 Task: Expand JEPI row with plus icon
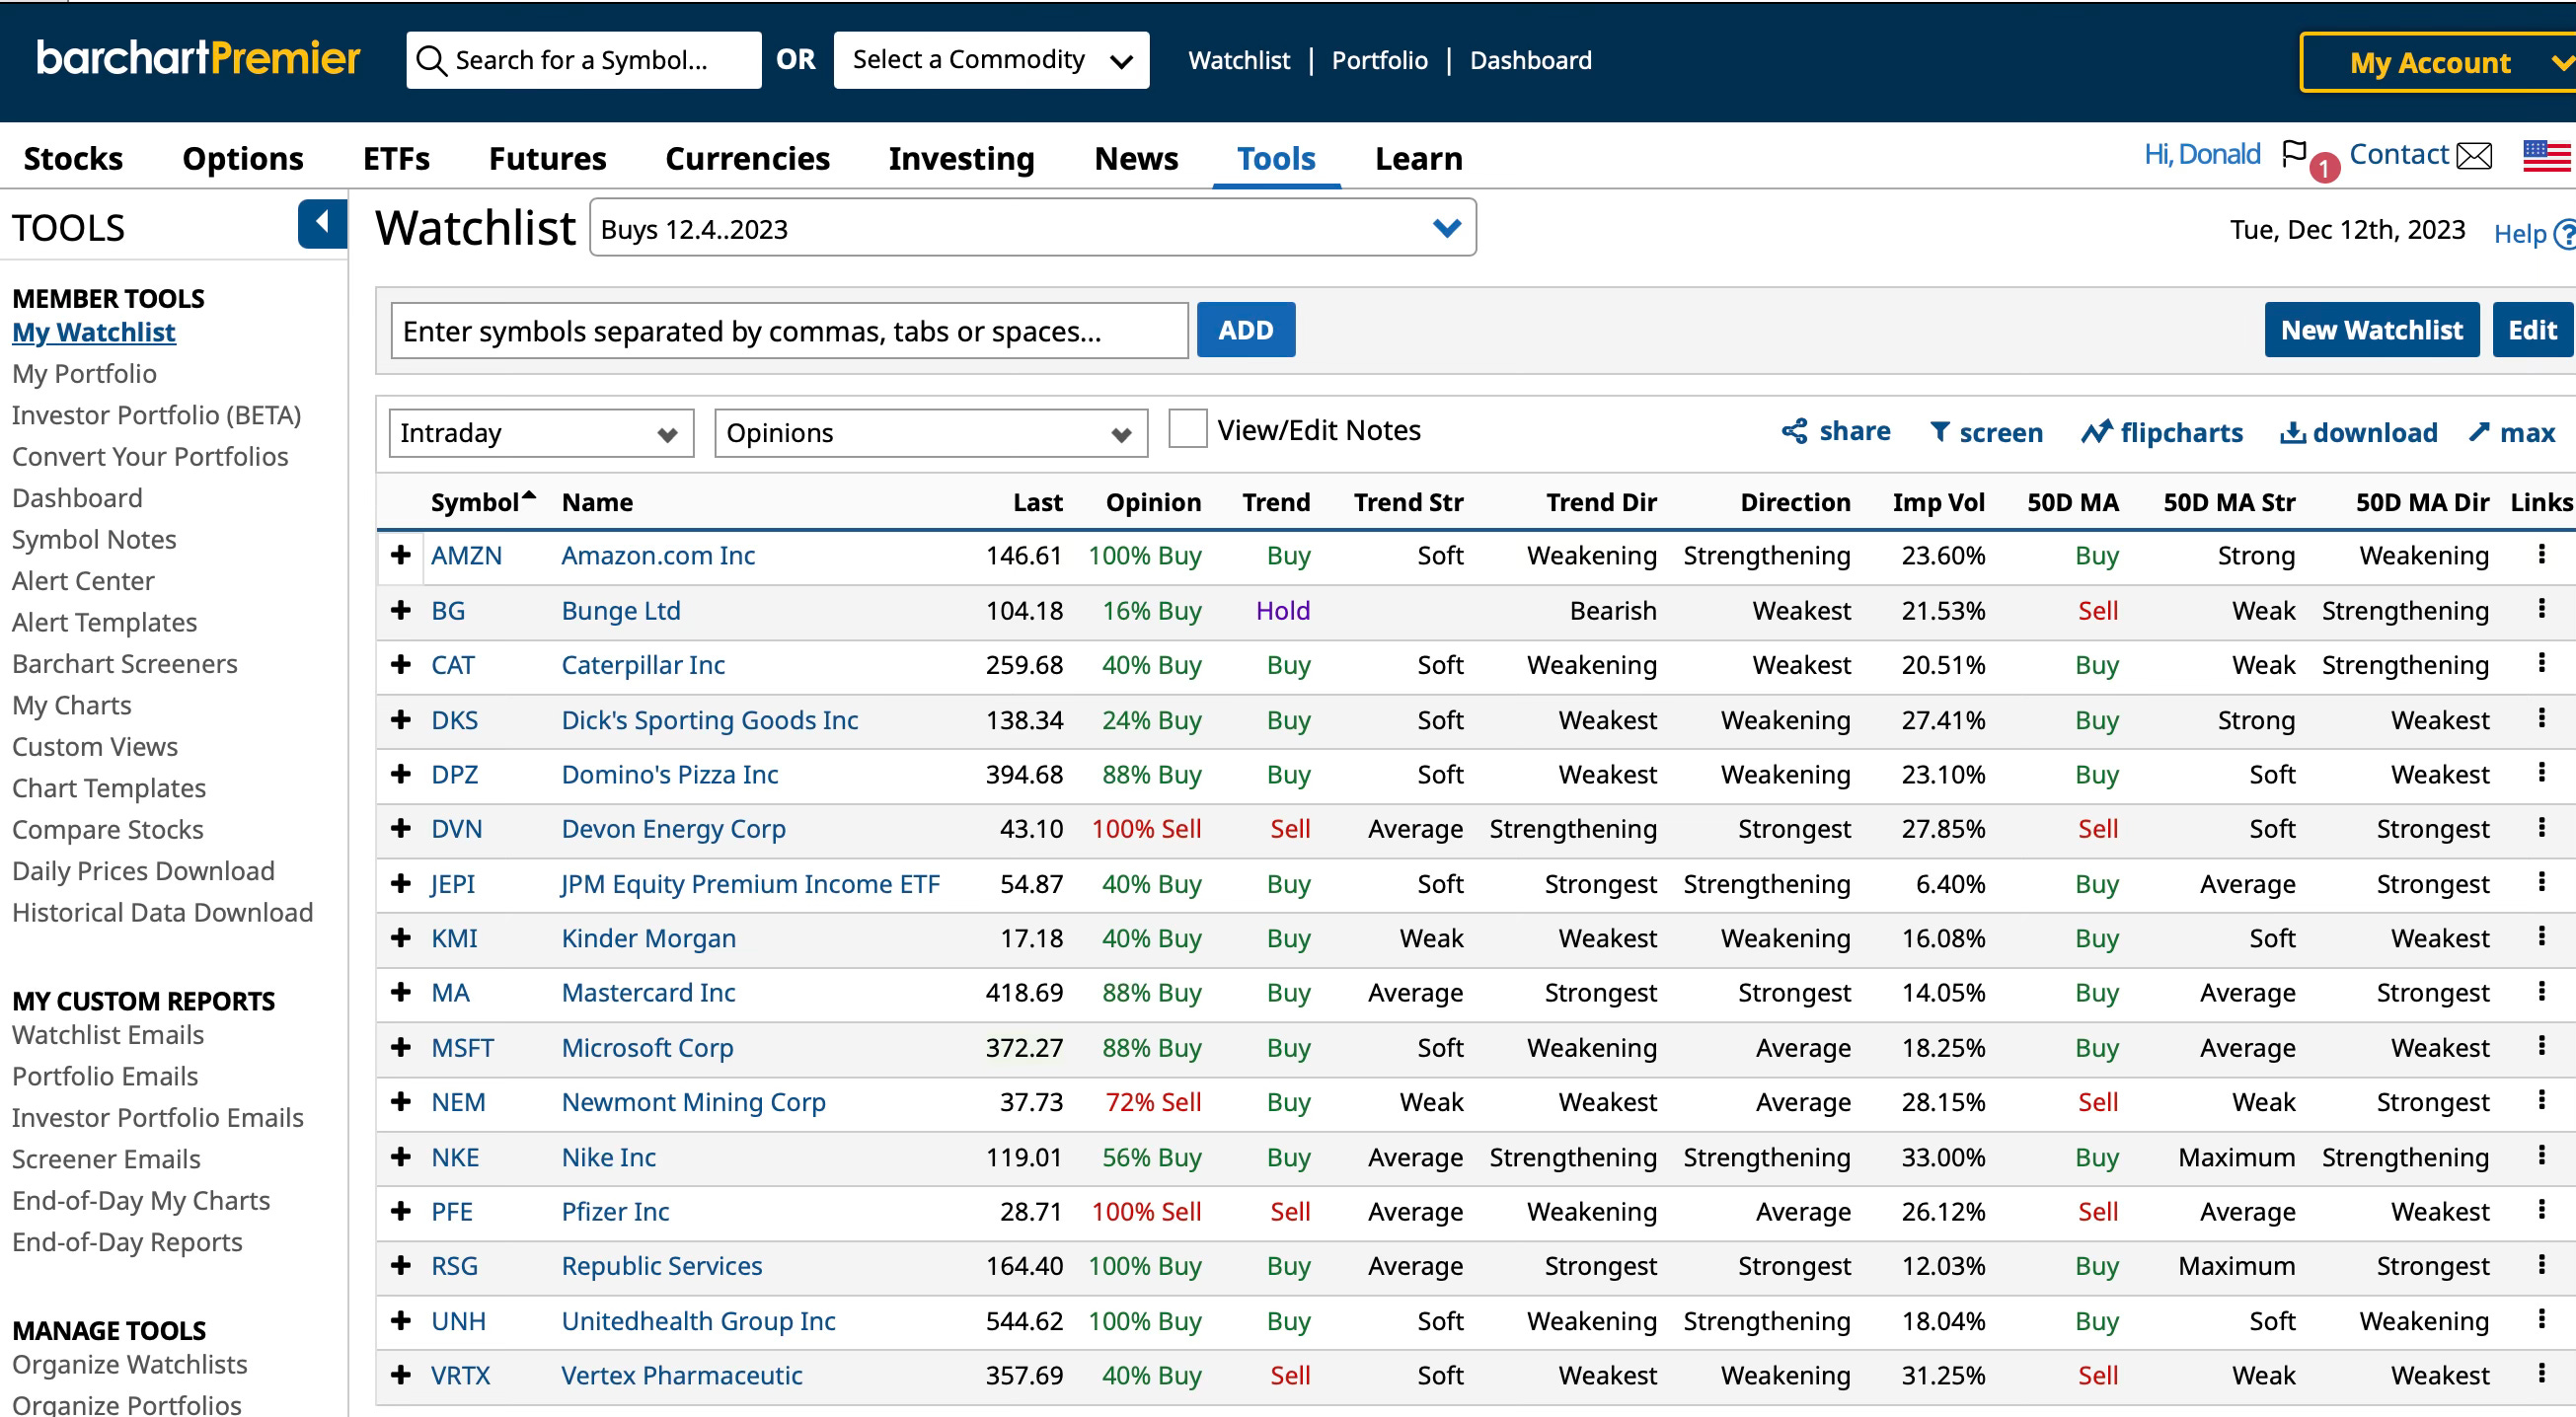click(401, 883)
